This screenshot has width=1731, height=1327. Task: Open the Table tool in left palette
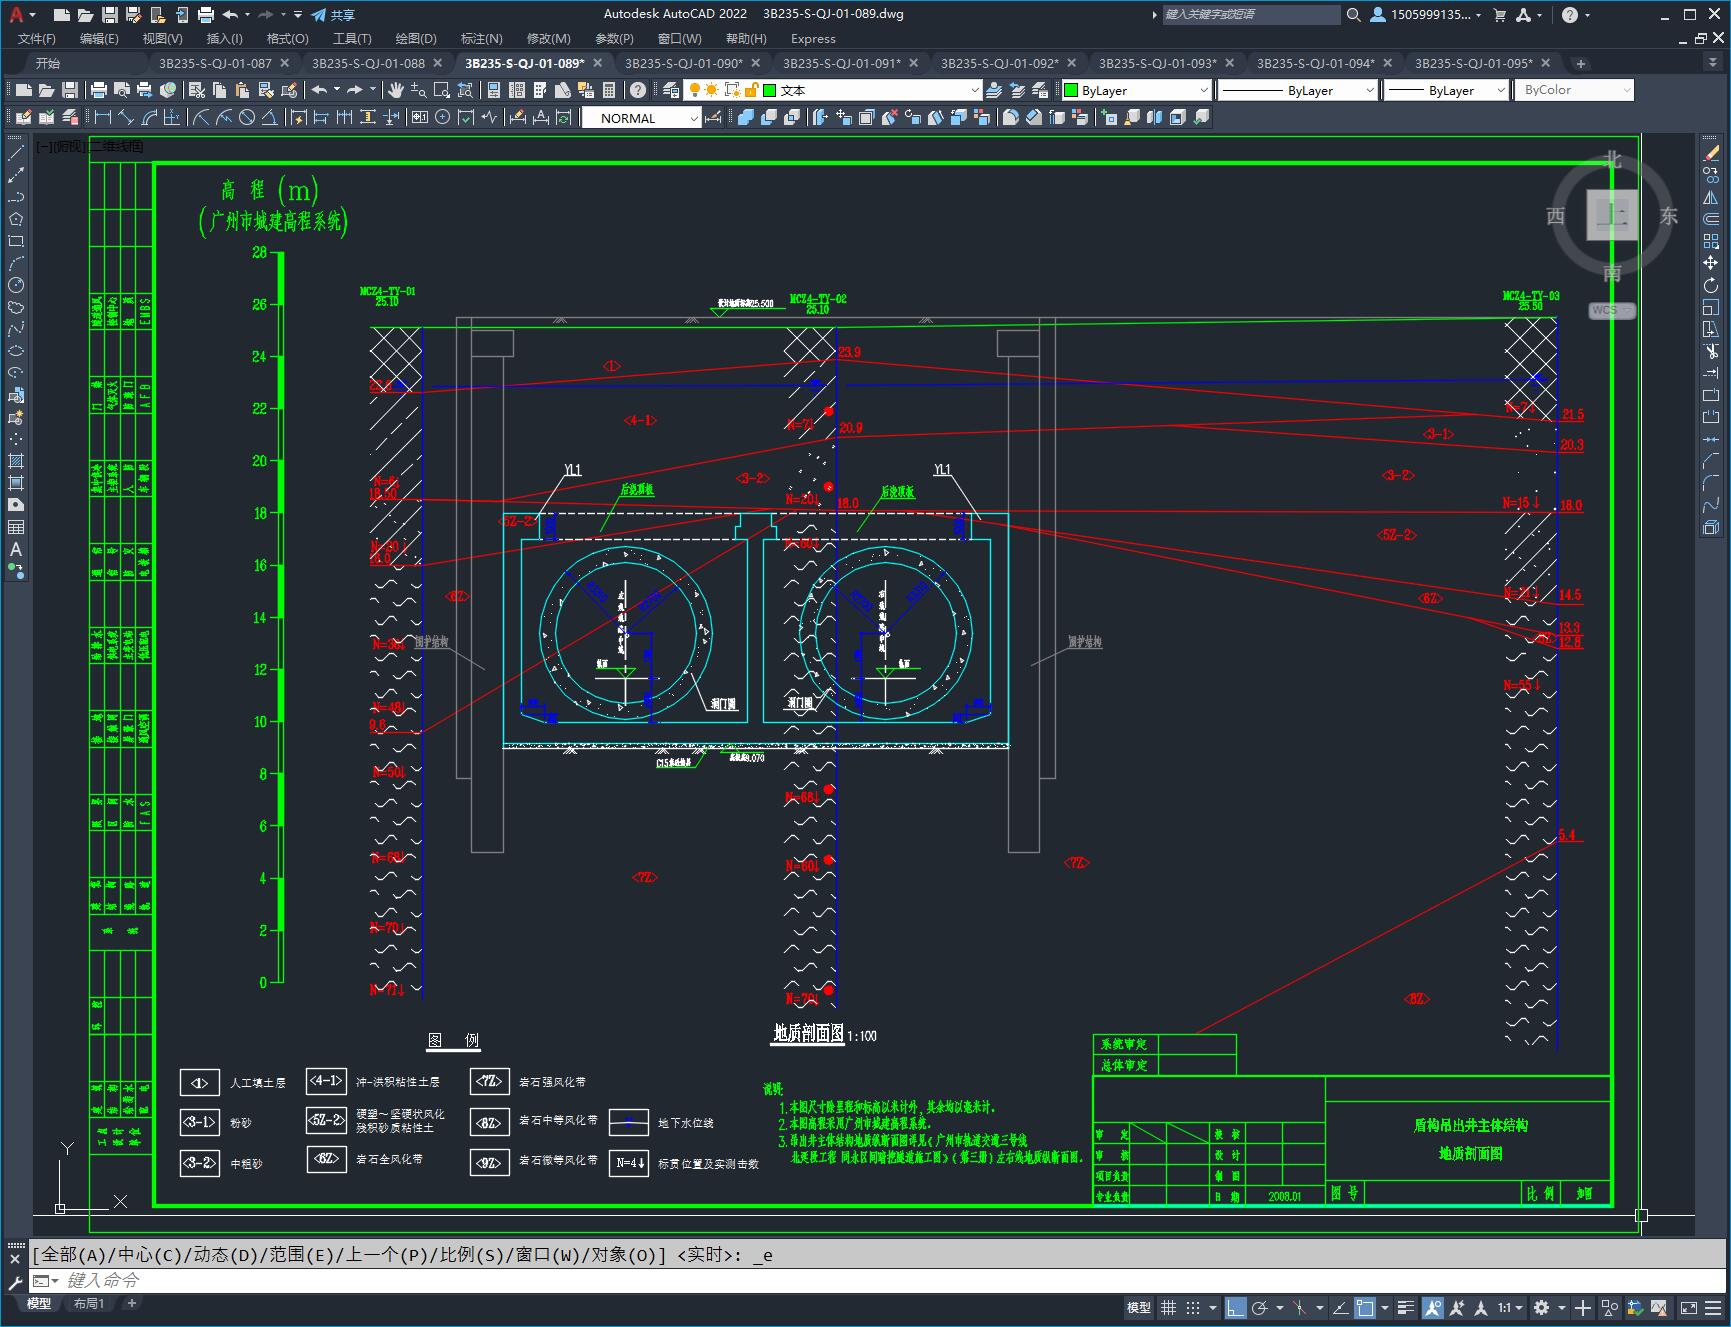16,527
